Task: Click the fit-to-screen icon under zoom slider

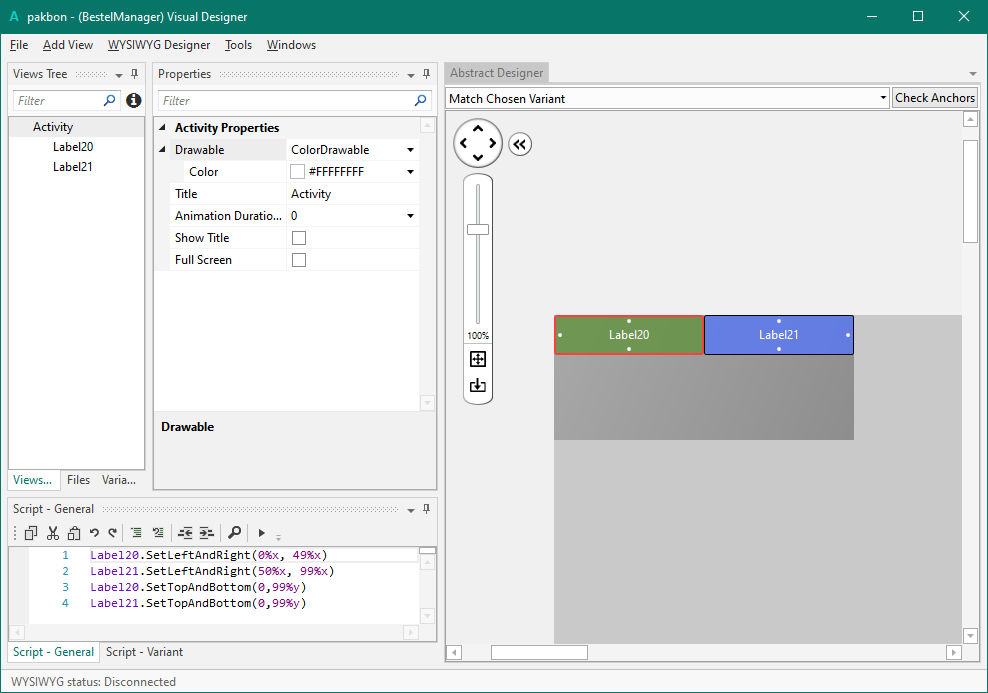Action: 478,359
